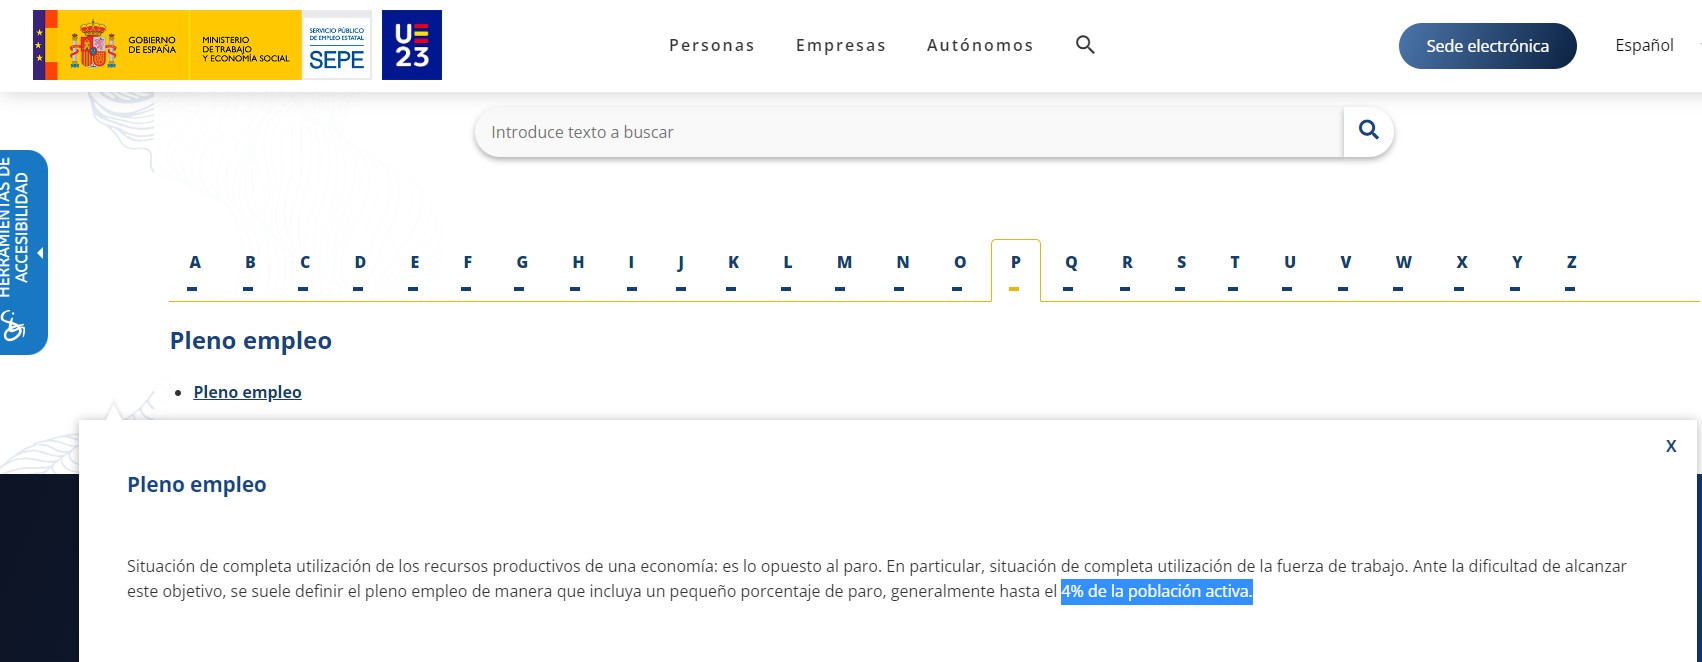
Task: Select letter A in glossary index
Action: point(195,263)
